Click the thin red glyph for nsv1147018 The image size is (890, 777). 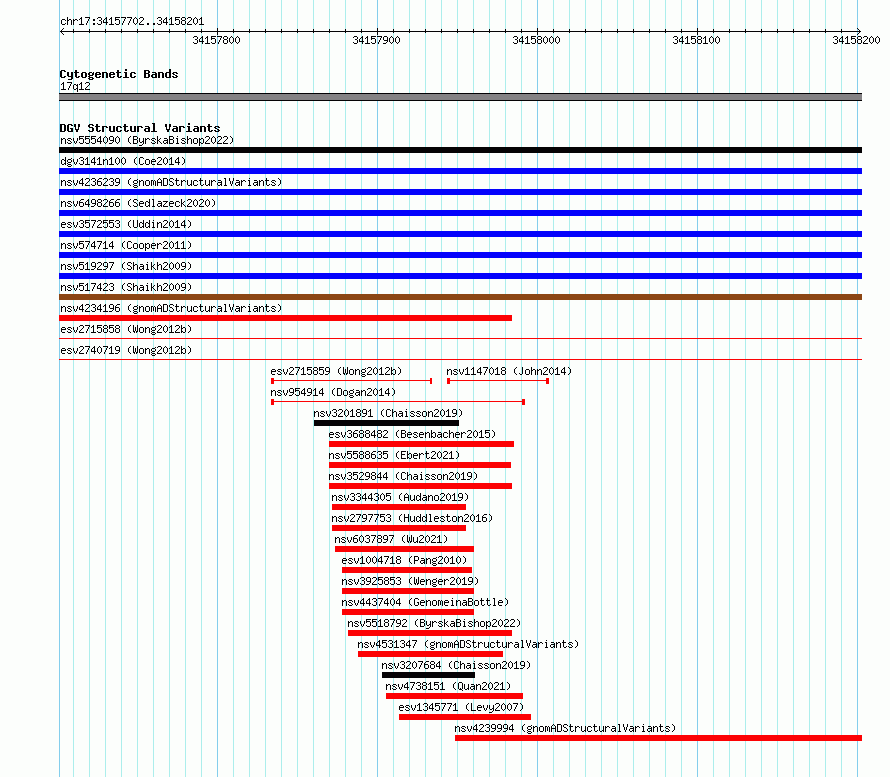498,381
